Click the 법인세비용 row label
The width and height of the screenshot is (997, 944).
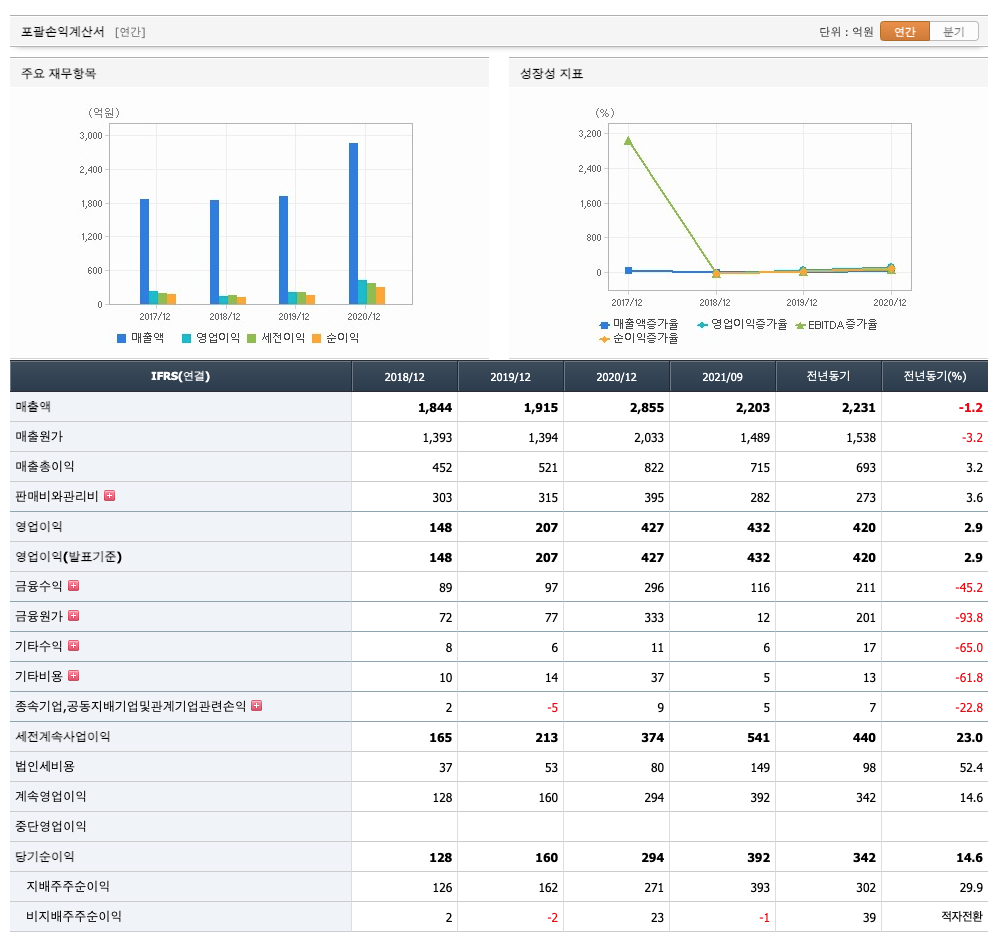pyautogui.click(x=45, y=766)
